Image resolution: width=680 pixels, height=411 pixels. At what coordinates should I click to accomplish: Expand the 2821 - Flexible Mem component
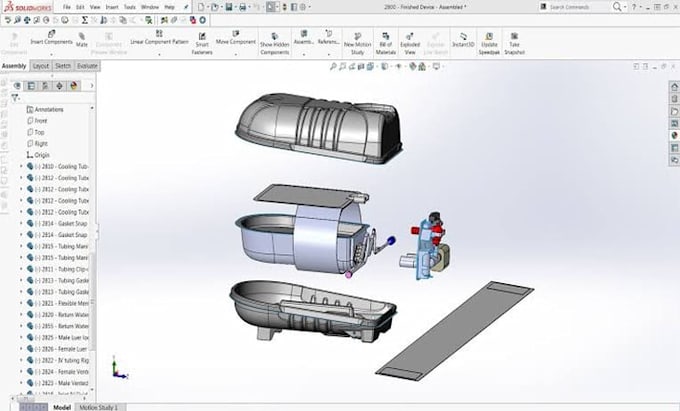[21, 303]
